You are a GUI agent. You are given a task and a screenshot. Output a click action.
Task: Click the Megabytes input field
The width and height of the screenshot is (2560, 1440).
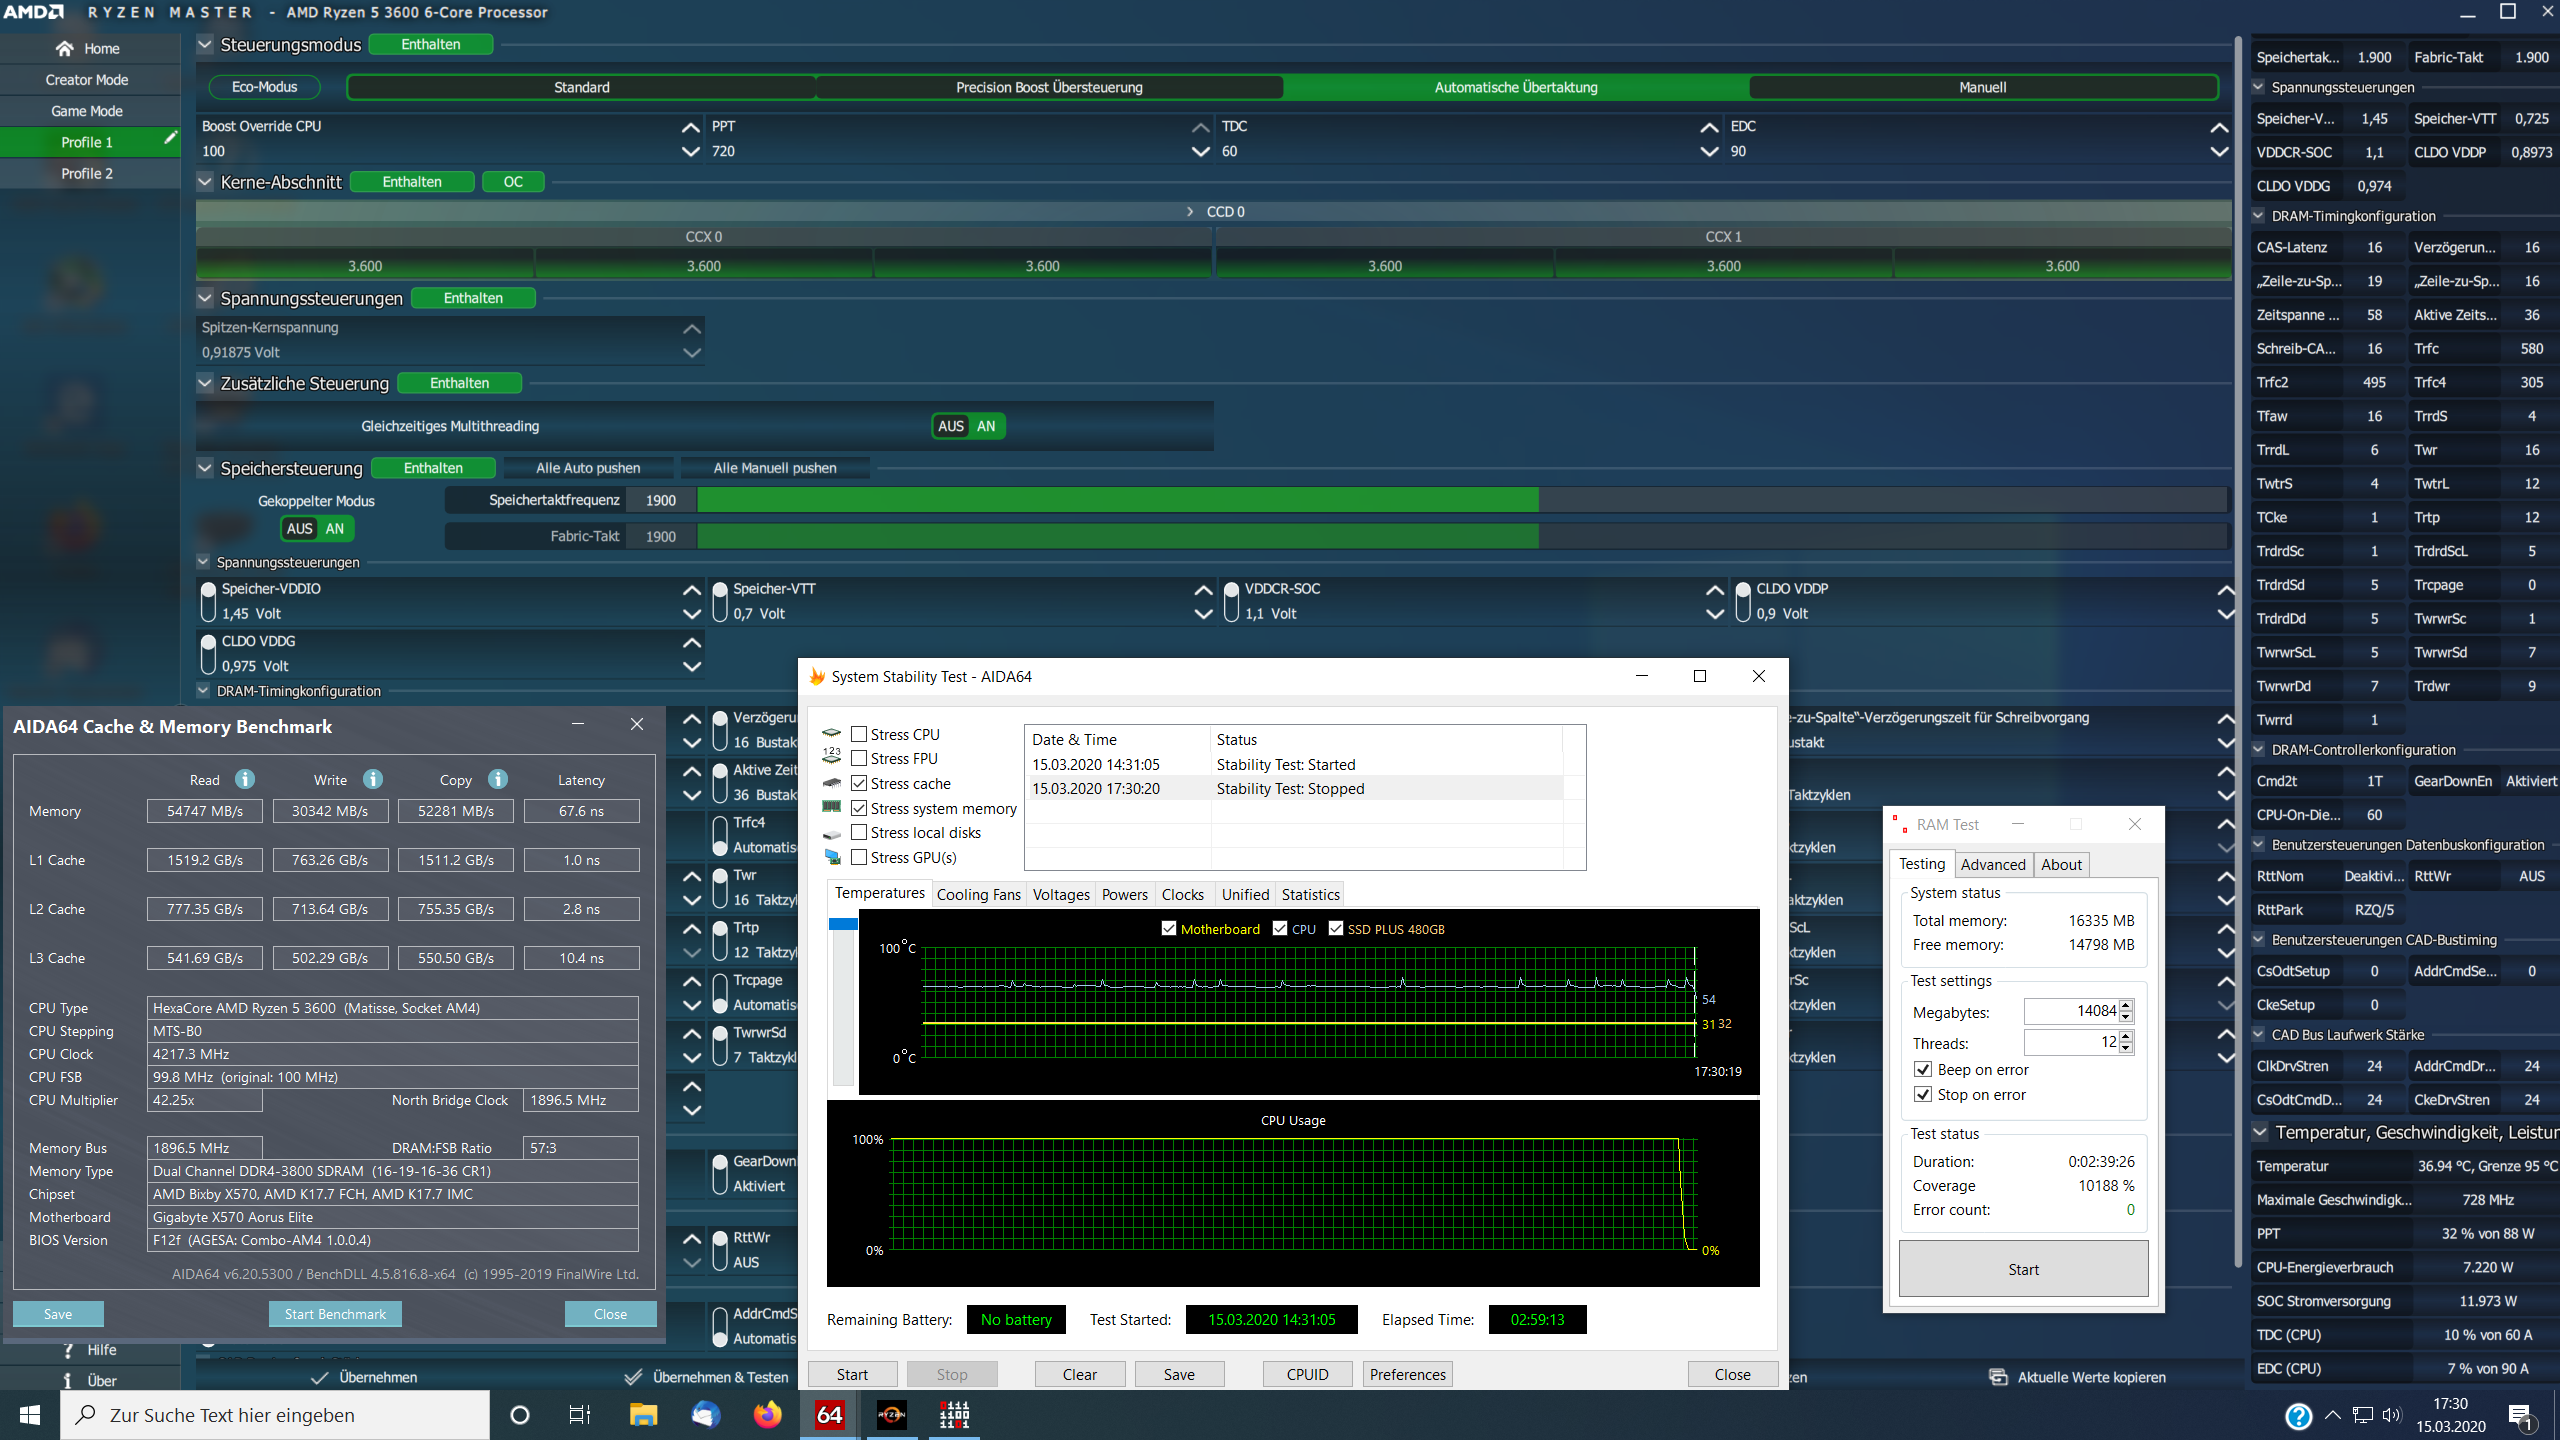coord(2069,1011)
